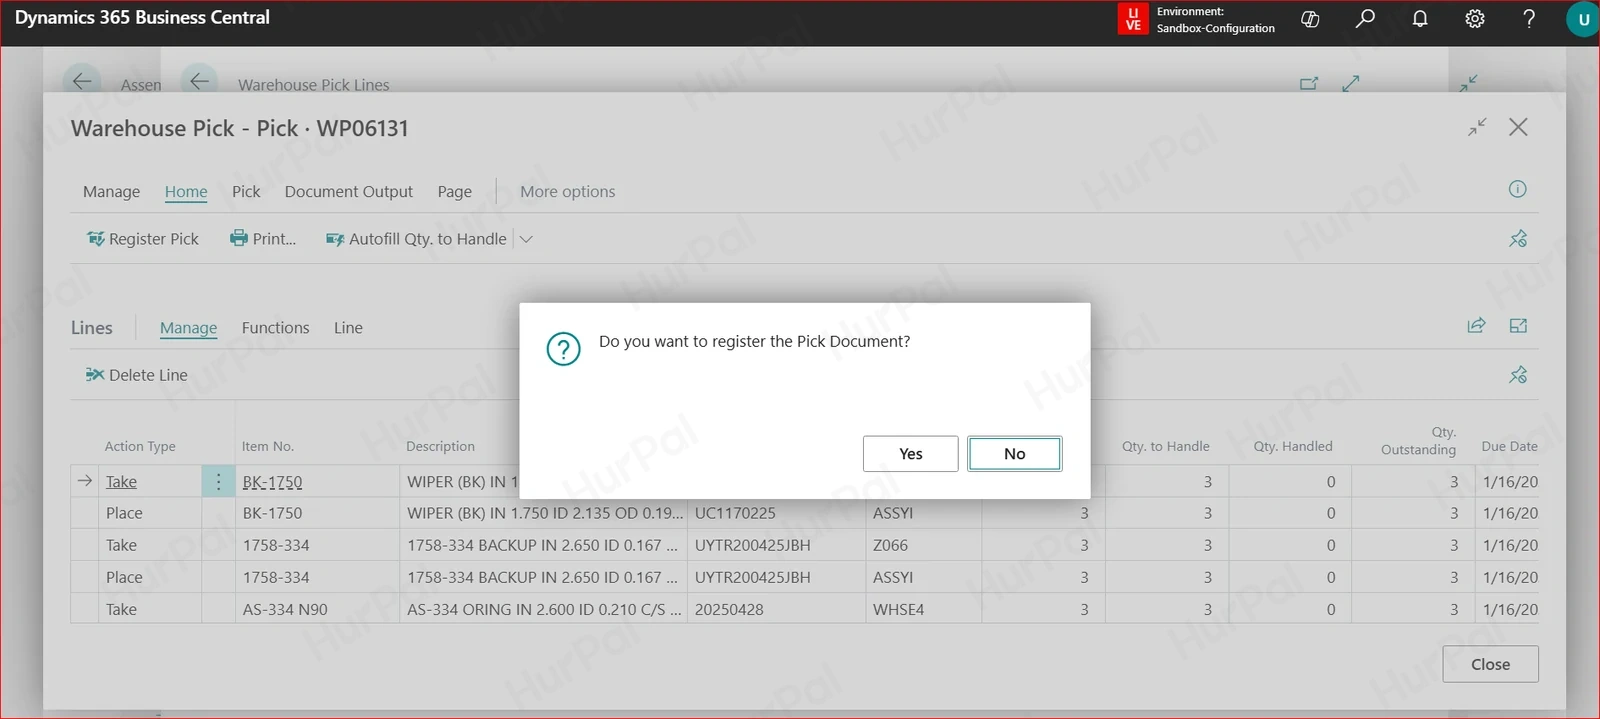The image size is (1600, 719).
Task: Open Lines Line menu
Action: [x=348, y=328]
